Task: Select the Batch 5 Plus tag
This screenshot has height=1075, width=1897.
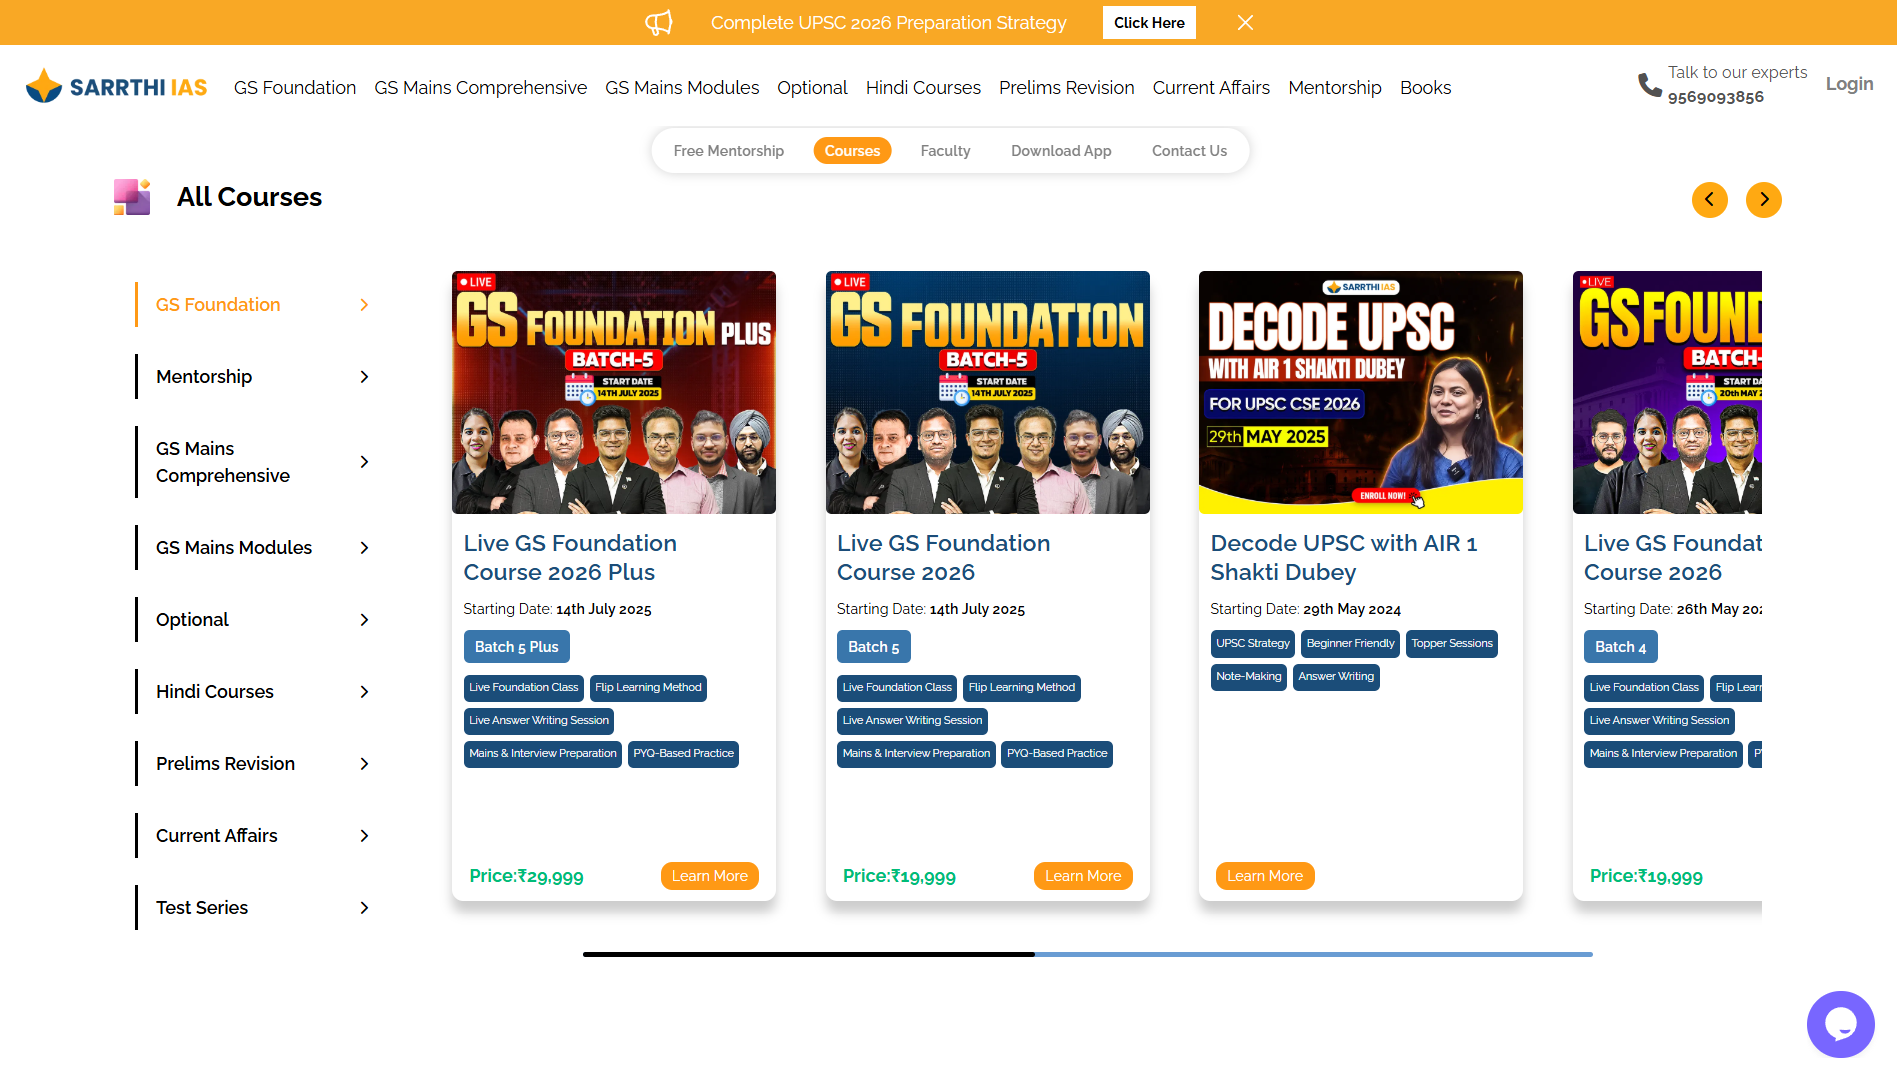Action: tap(516, 647)
